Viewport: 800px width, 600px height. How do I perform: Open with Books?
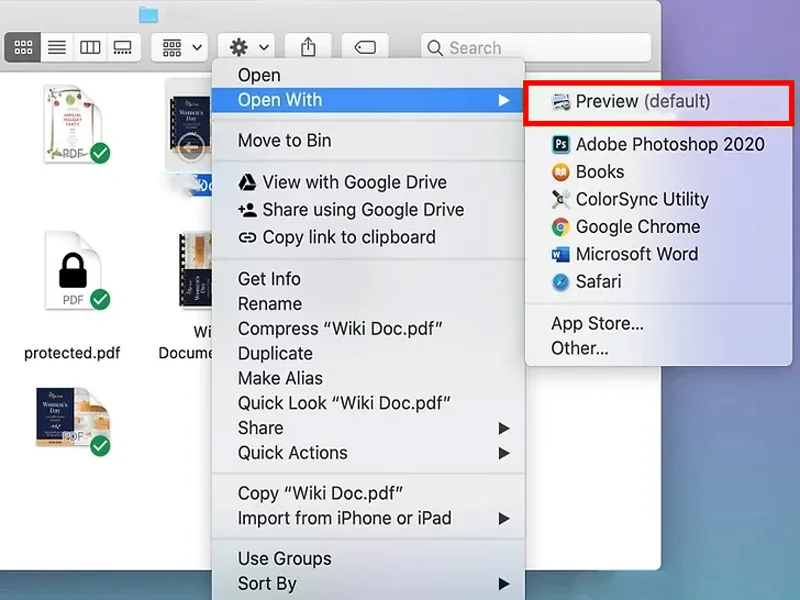(659, 172)
